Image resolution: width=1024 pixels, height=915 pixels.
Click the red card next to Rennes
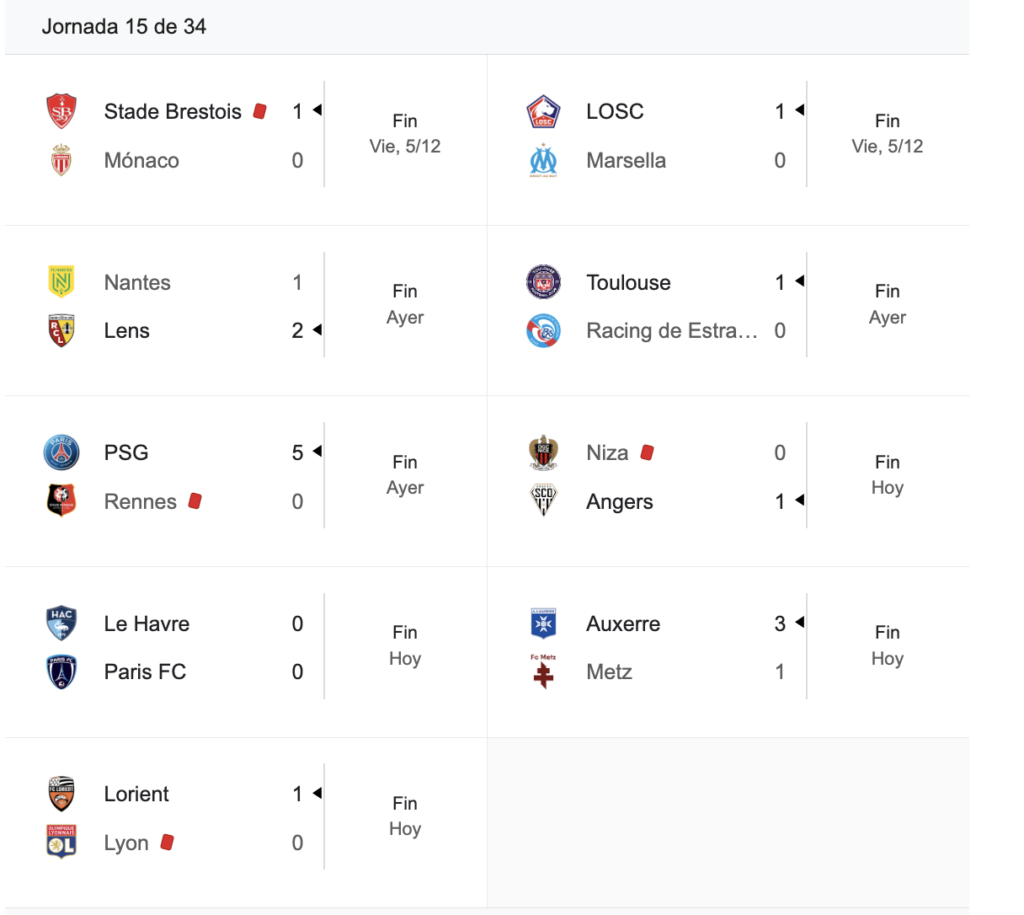click(x=195, y=500)
